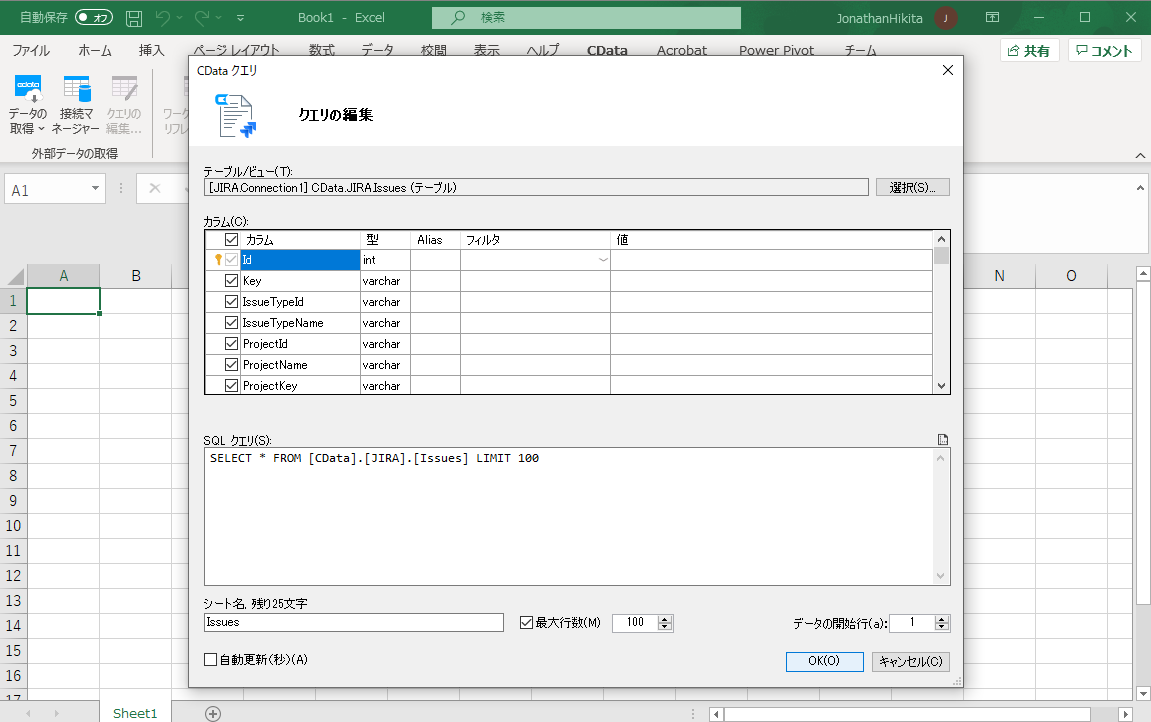The width and height of the screenshot is (1151, 722).
Task: Open the Name Box dropdown arrow
Action: 95,189
